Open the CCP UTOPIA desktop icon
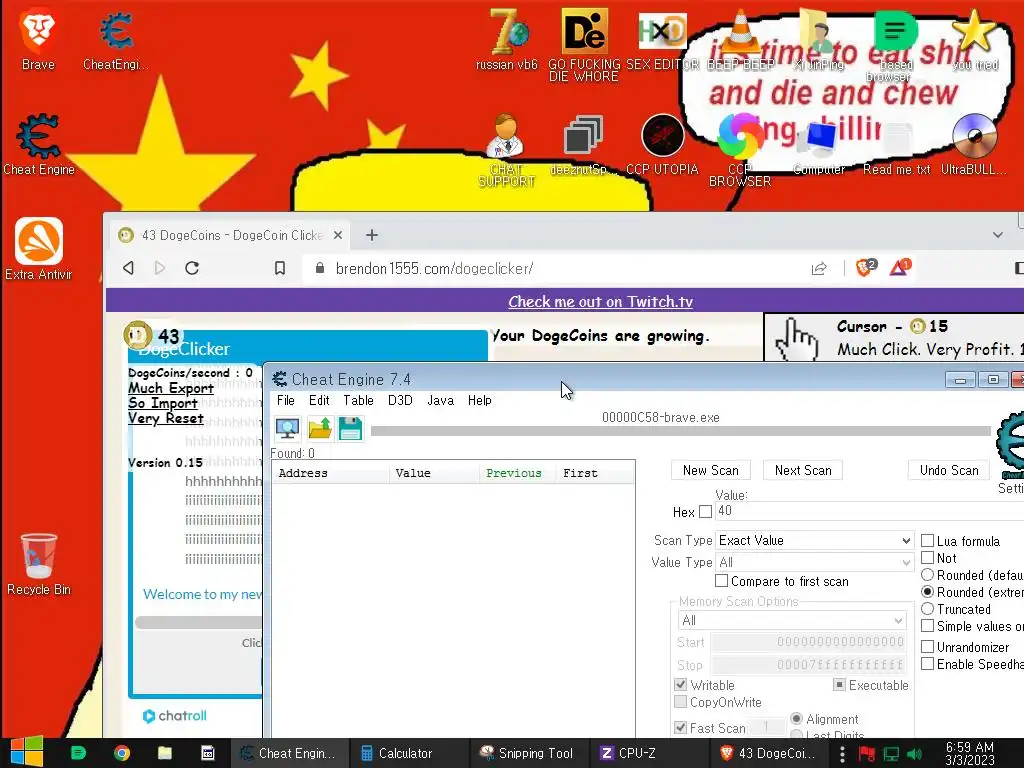The image size is (1024, 768). pos(662,144)
